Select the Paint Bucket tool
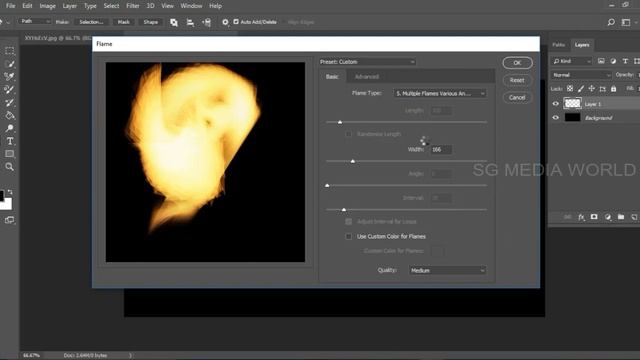 9,116
